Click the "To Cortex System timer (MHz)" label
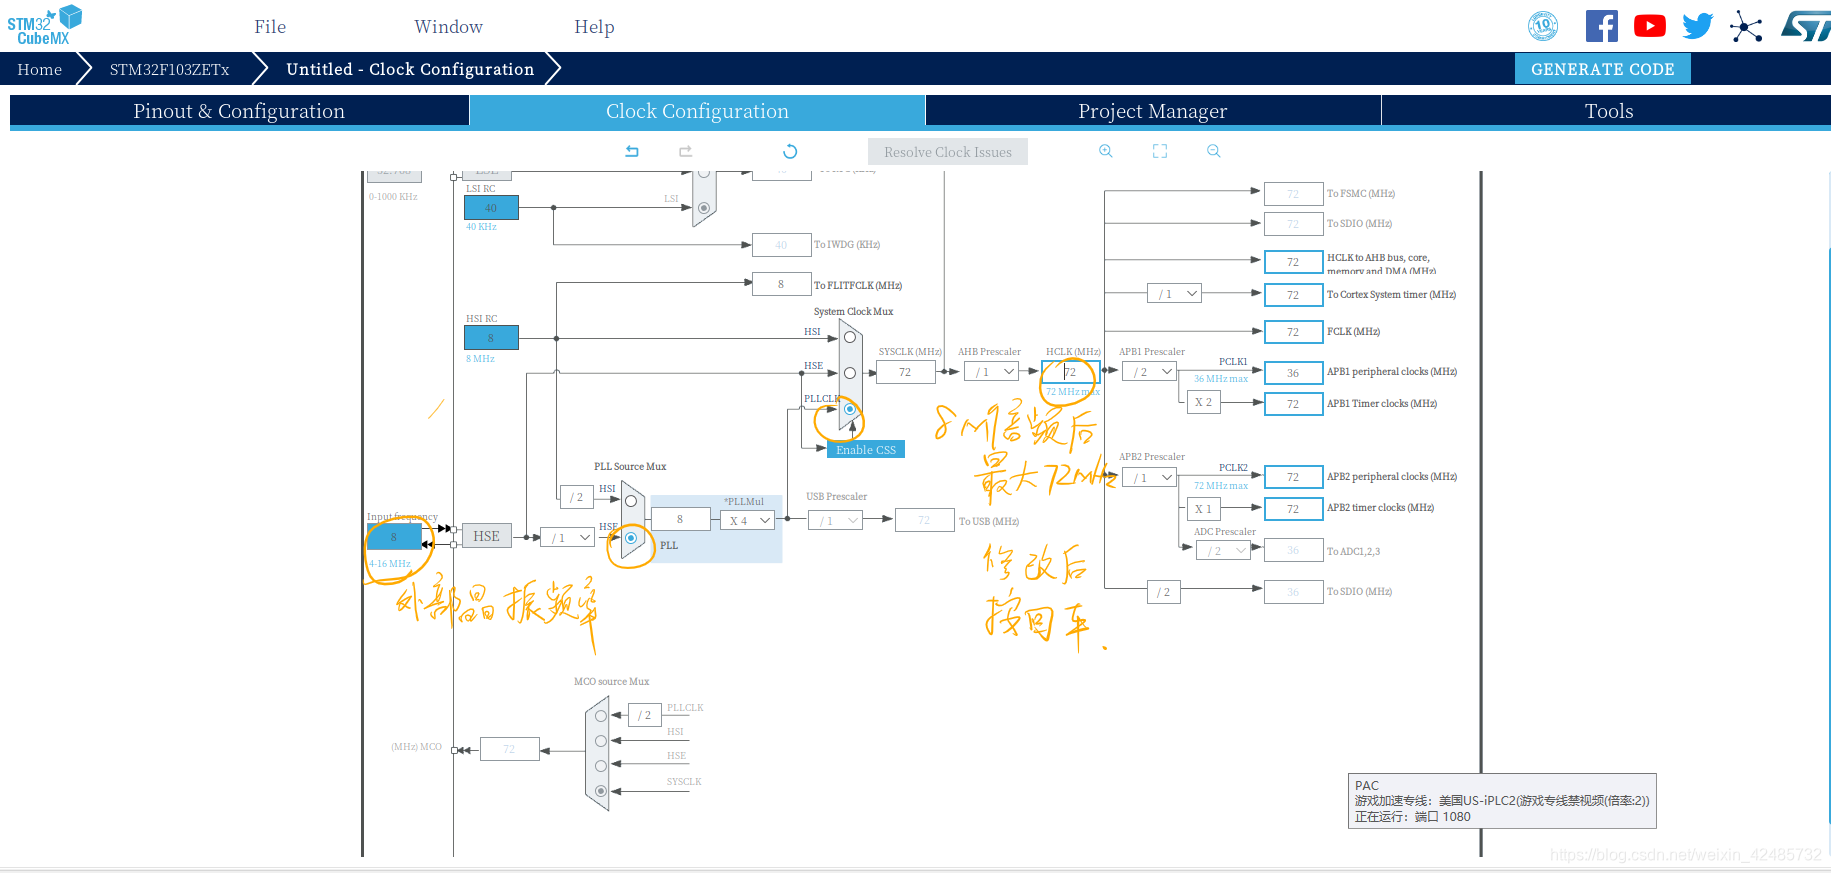The height and width of the screenshot is (873, 1831). click(x=1391, y=294)
